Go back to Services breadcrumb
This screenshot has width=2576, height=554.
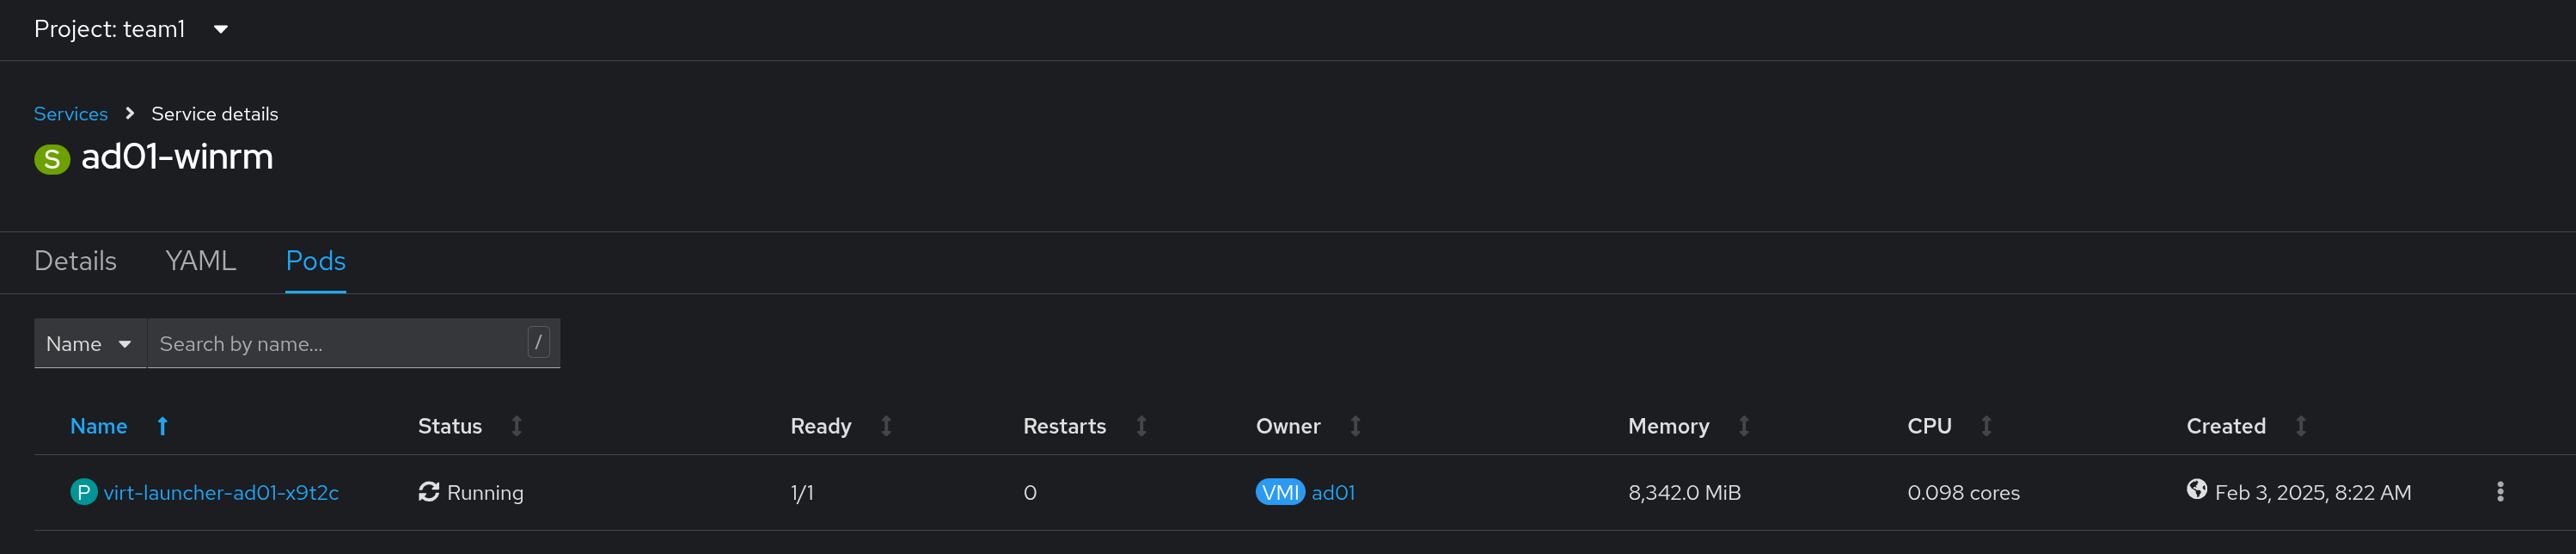pyautogui.click(x=70, y=114)
